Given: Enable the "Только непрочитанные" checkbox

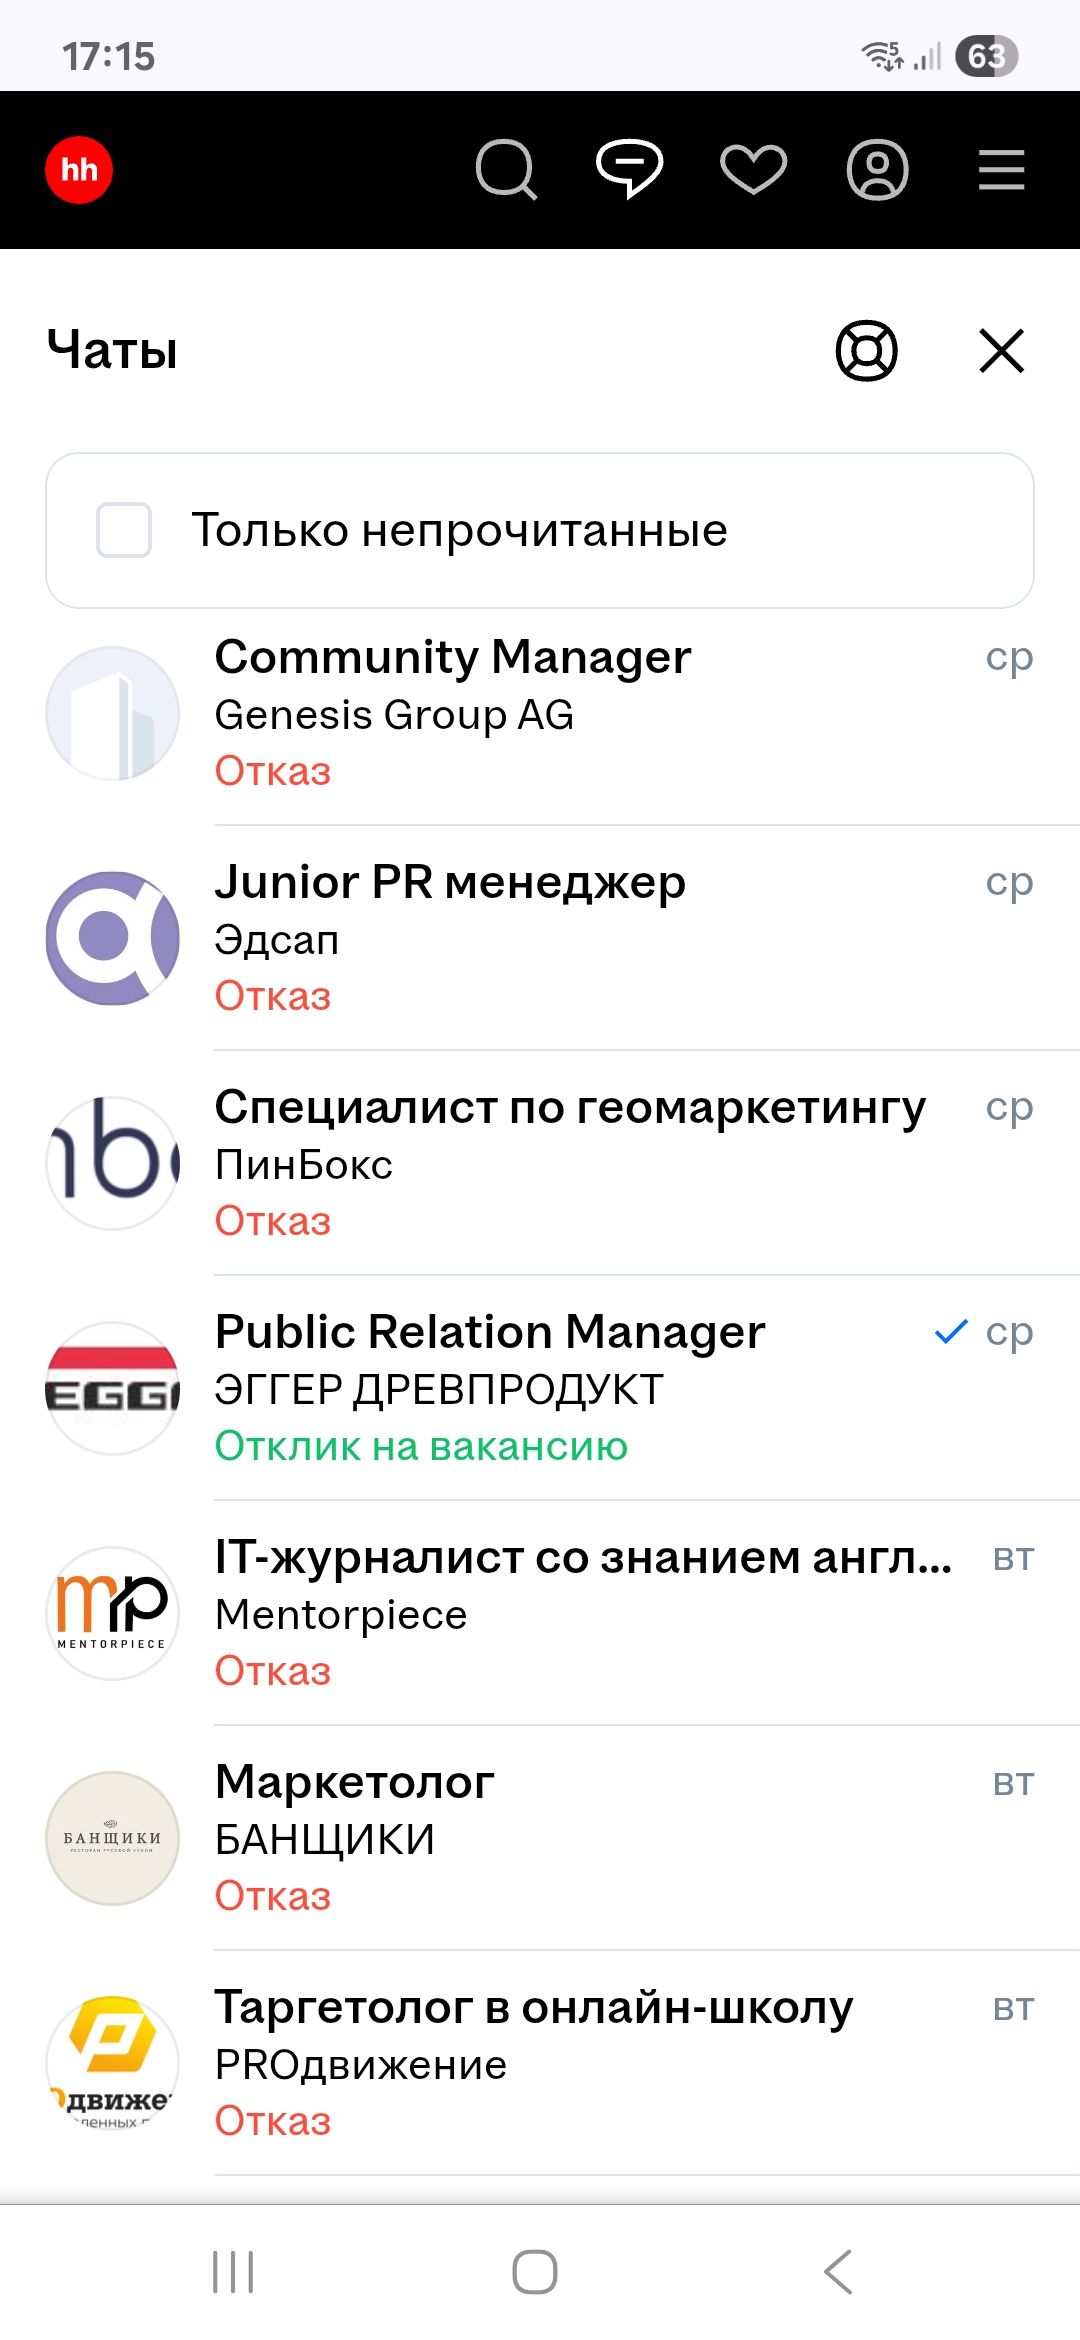Looking at the screenshot, I should 124,530.
